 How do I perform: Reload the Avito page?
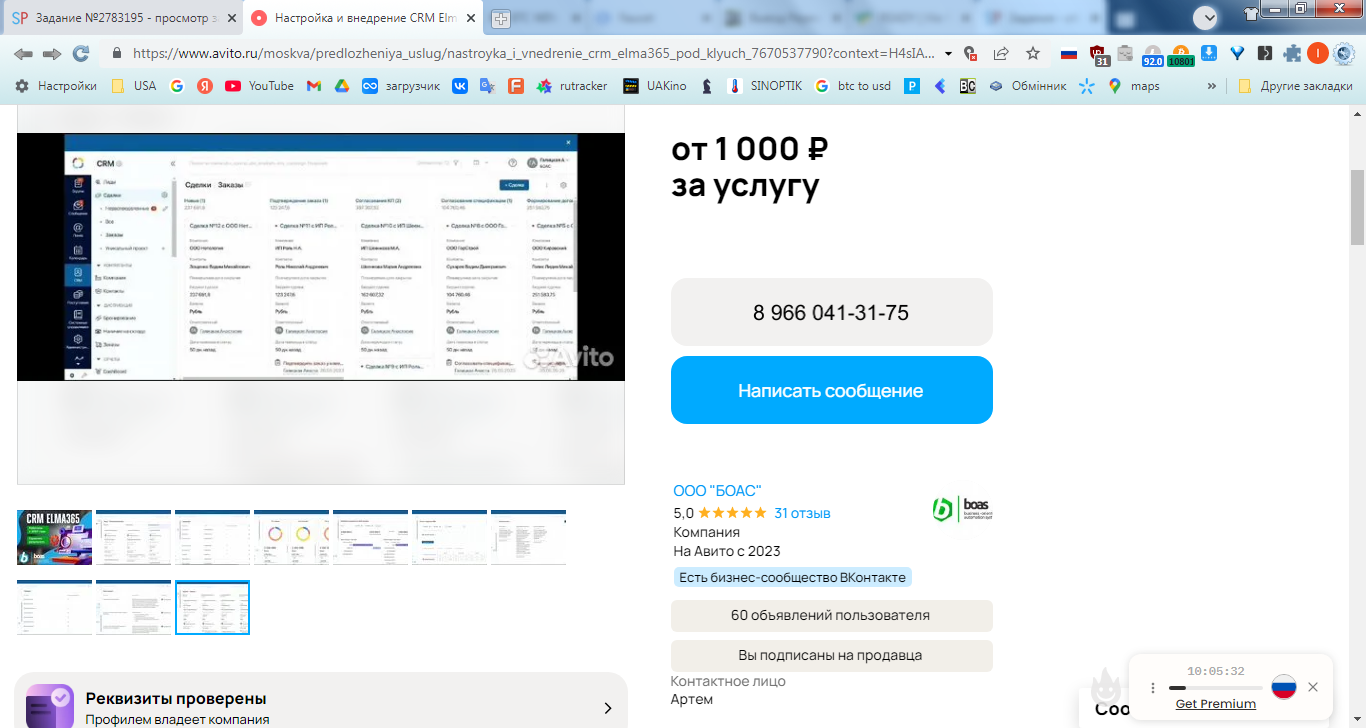pyautogui.click(x=81, y=54)
